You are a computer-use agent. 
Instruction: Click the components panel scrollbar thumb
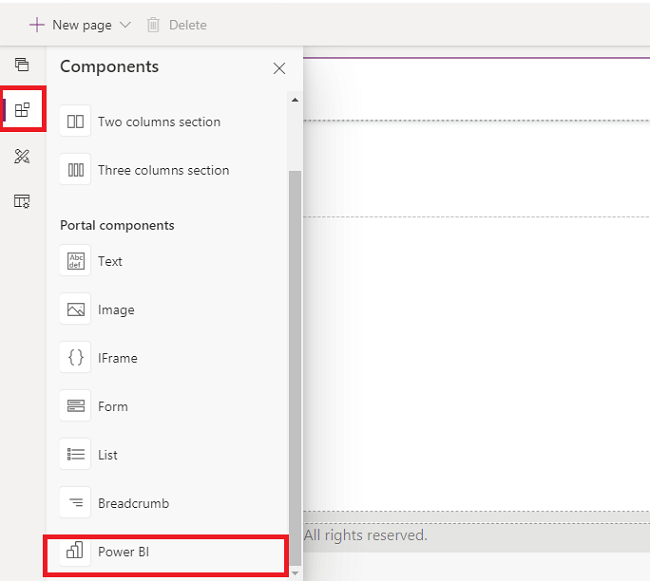point(295,368)
